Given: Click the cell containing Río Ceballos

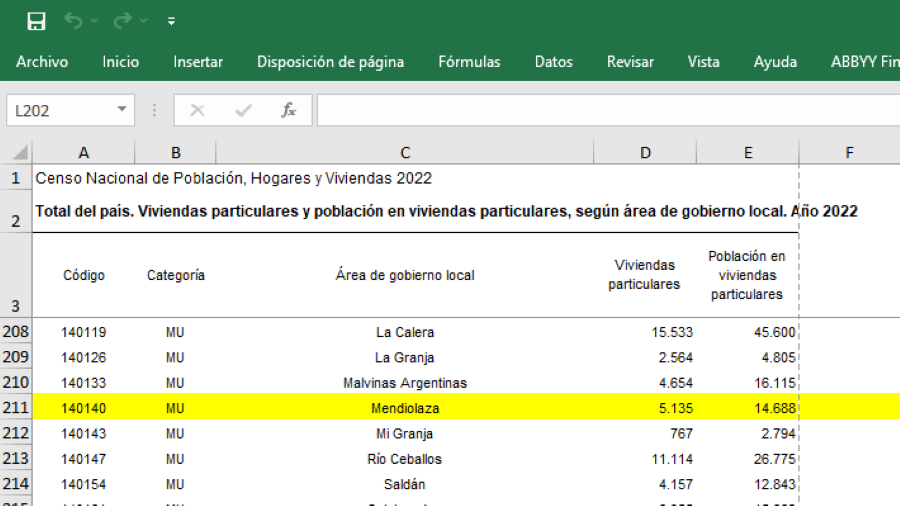Looking at the screenshot, I should tap(405, 459).
